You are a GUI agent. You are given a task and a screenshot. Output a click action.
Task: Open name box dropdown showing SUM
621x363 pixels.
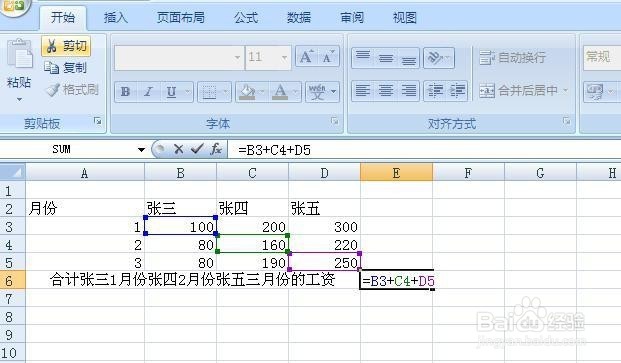(141, 150)
